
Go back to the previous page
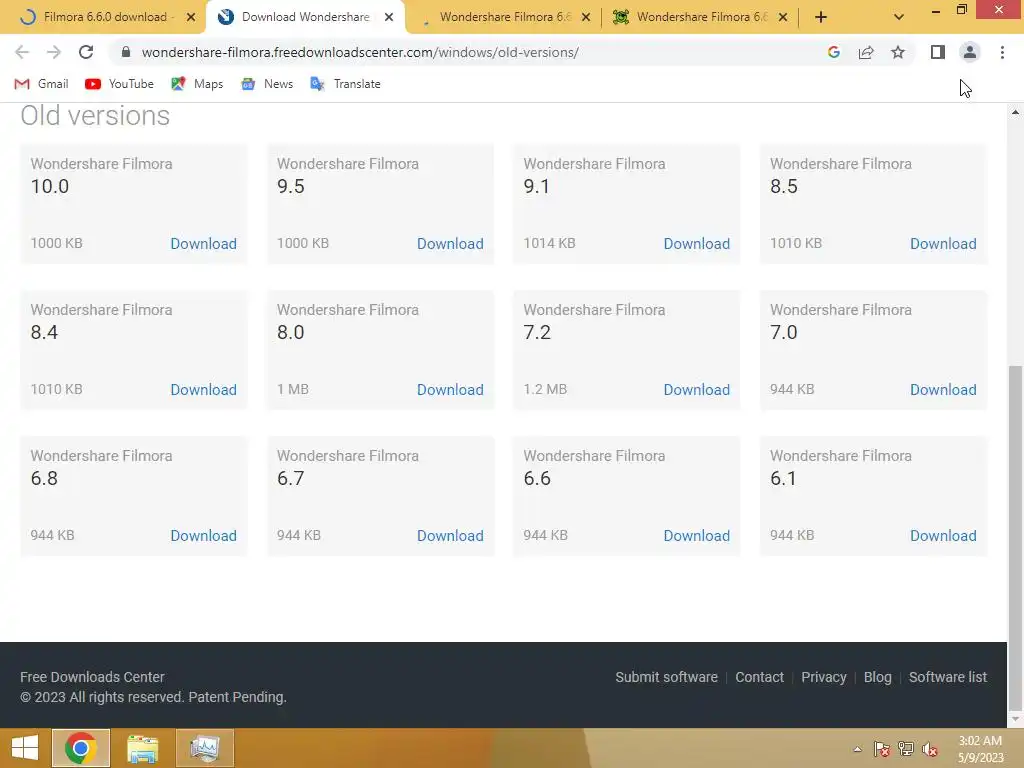click(22, 52)
